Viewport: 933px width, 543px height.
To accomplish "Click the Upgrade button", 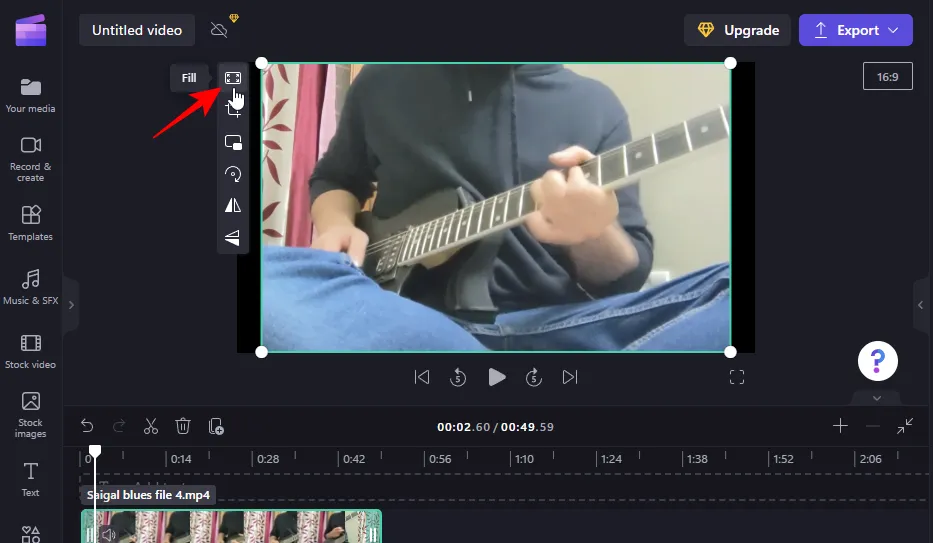I will click(737, 30).
